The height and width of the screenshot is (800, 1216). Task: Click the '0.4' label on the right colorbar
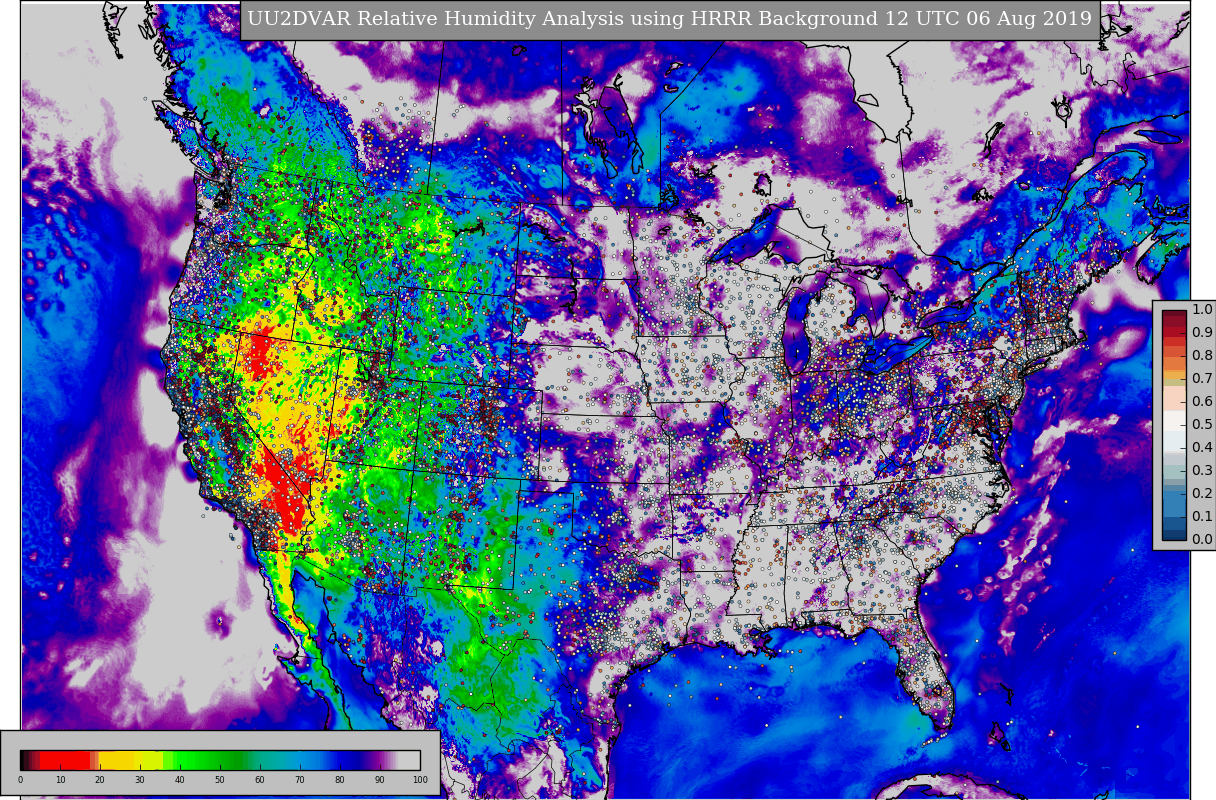(1202, 447)
